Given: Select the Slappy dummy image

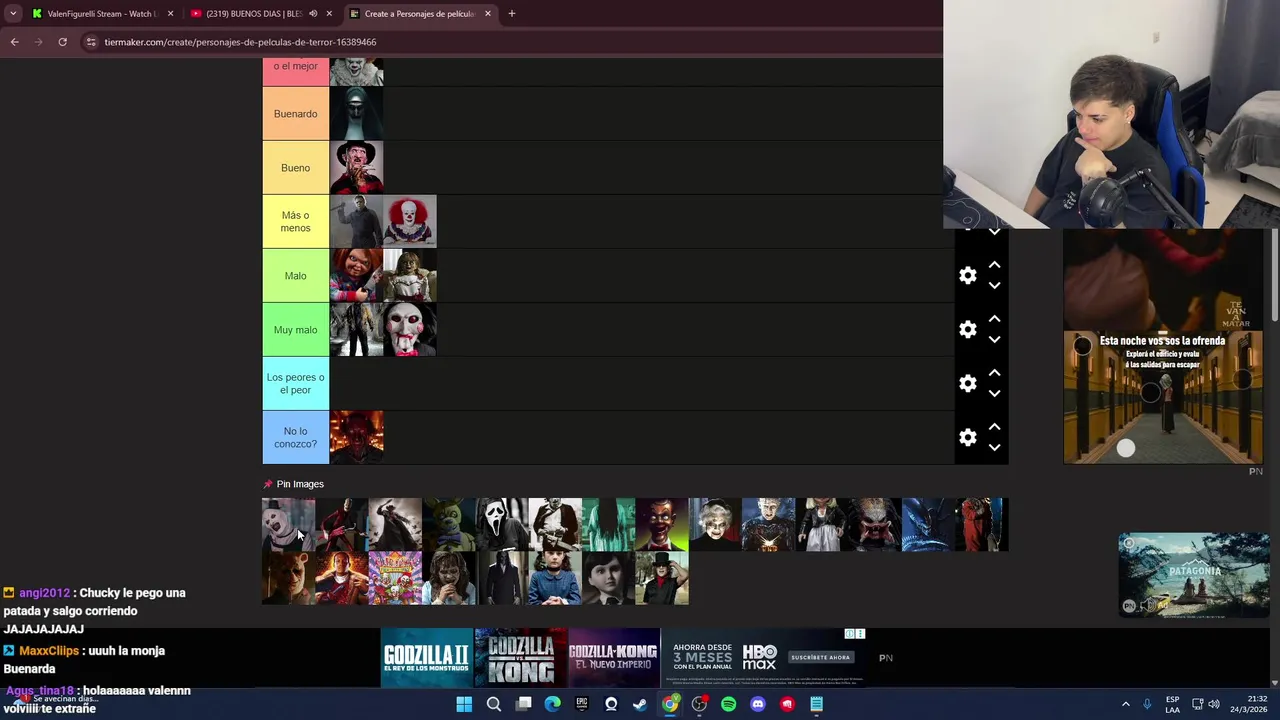Looking at the screenshot, I should [x=662, y=524].
